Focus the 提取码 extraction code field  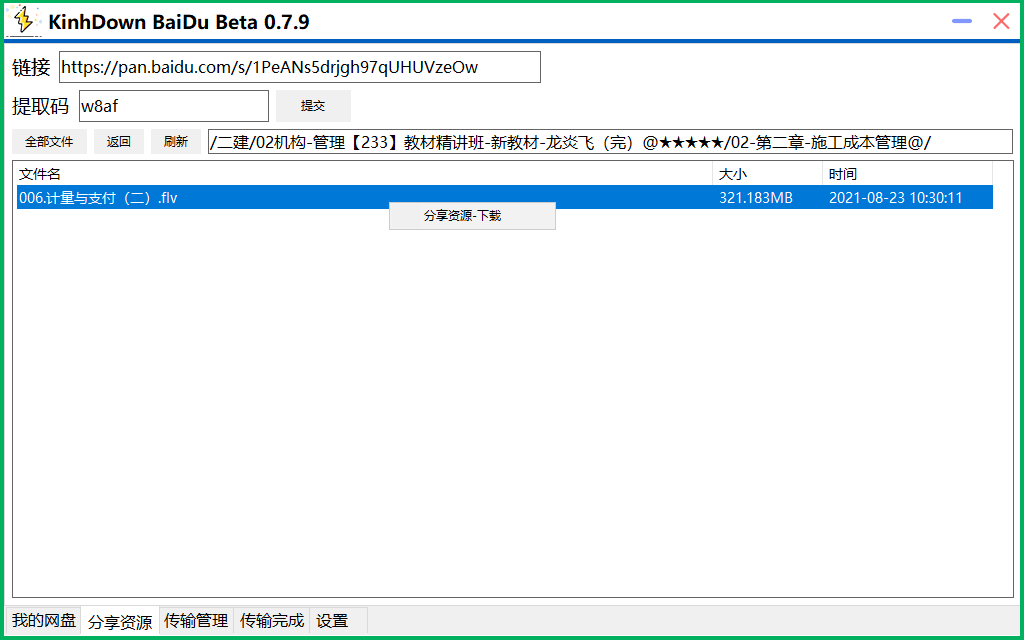pyautogui.click(x=173, y=106)
